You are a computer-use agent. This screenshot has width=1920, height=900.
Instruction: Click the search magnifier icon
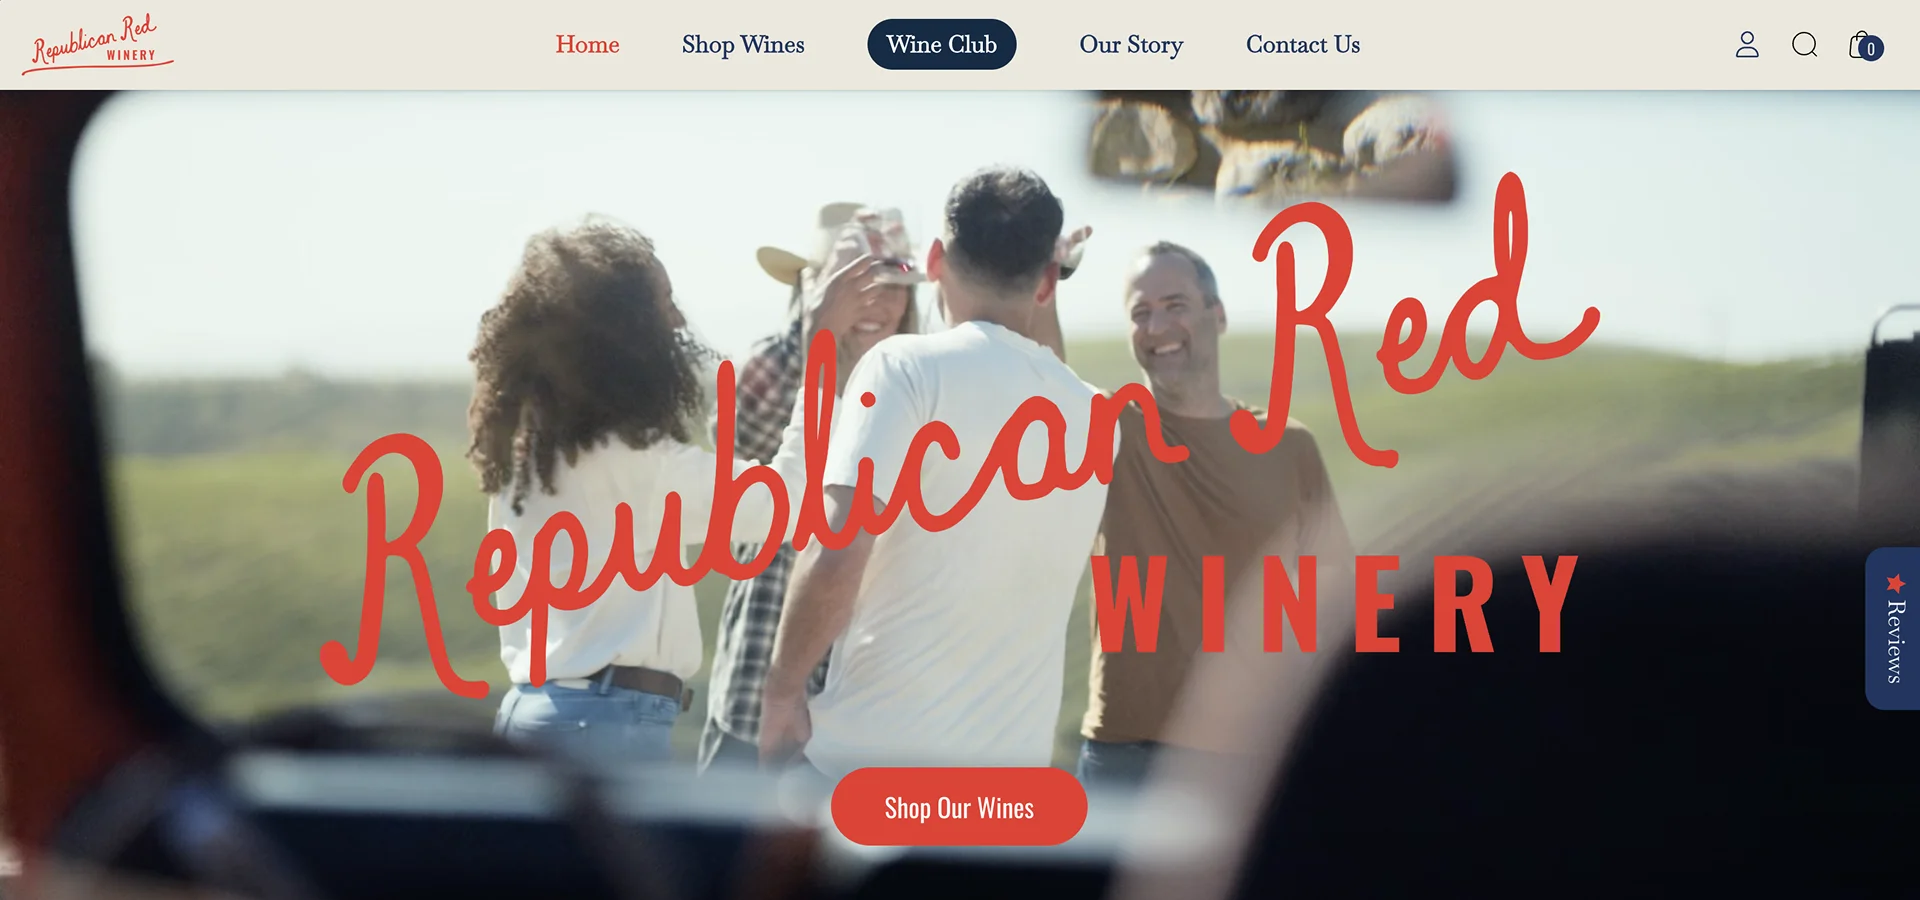coord(1804,45)
